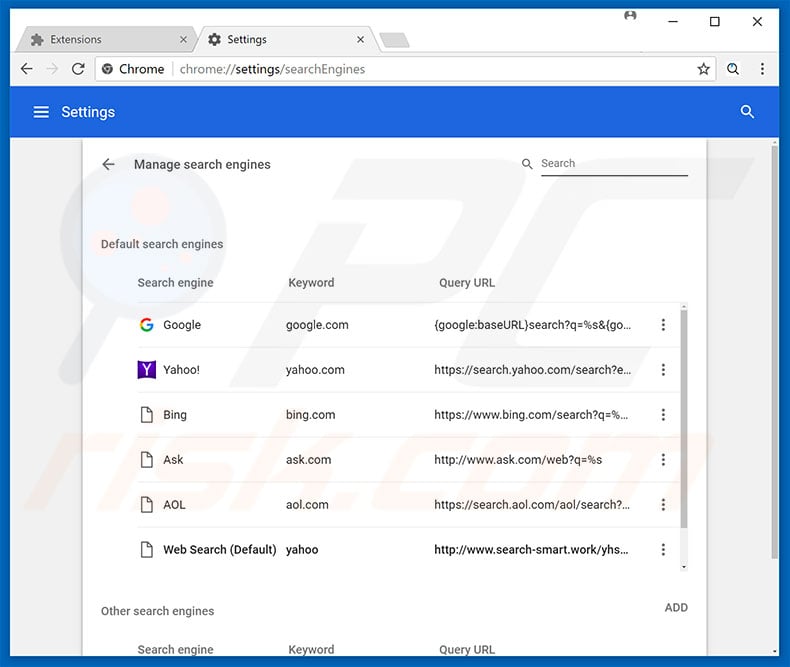Click the page vertical scrollbar
Viewport: 790px width, 667px height.
774,351
